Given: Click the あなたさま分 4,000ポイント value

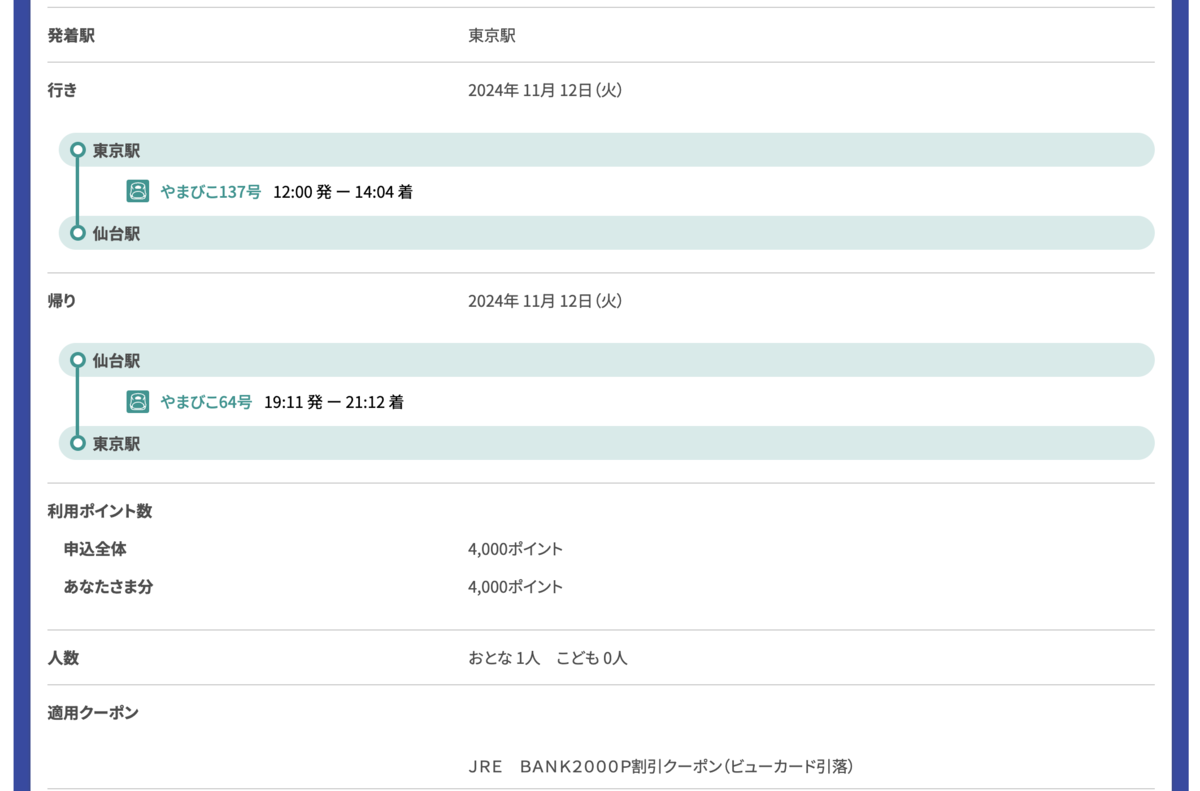Looking at the screenshot, I should coord(515,587).
